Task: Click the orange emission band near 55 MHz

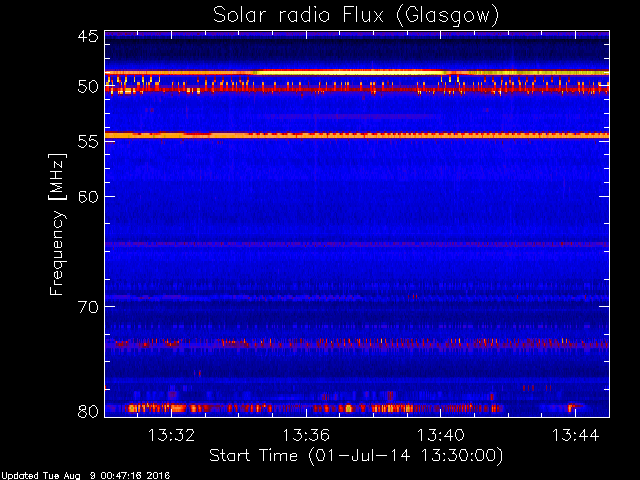Action: [357, 135]
